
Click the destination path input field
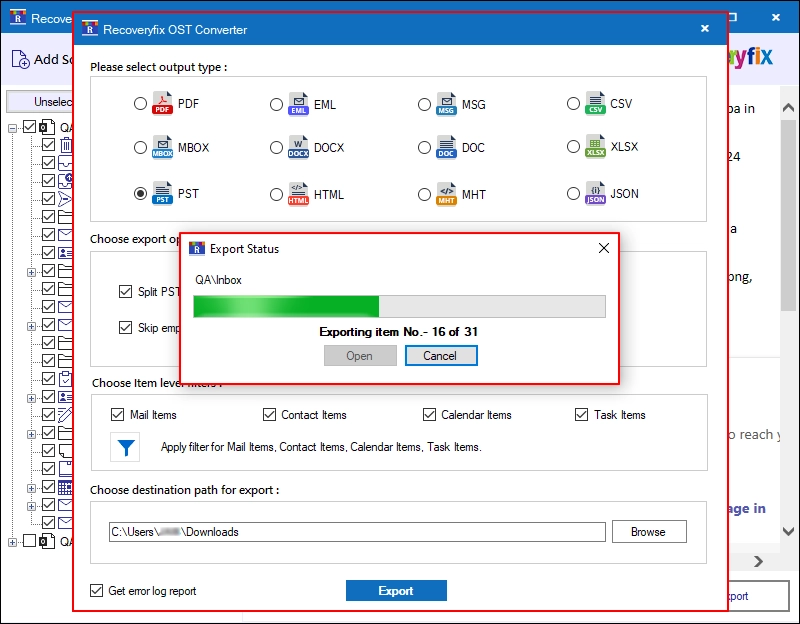coord(357,532)
